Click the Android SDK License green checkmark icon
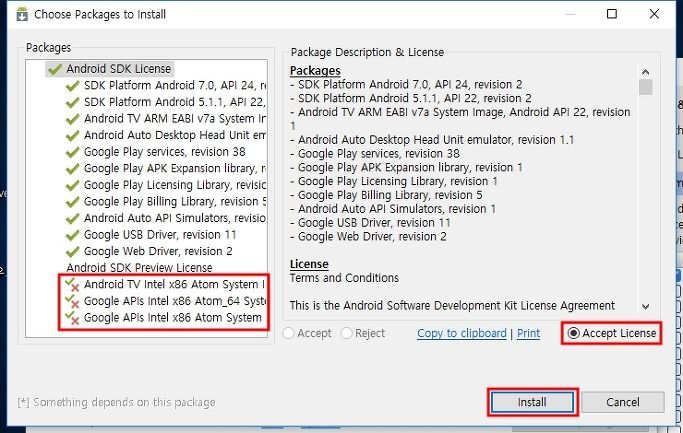 55,69
